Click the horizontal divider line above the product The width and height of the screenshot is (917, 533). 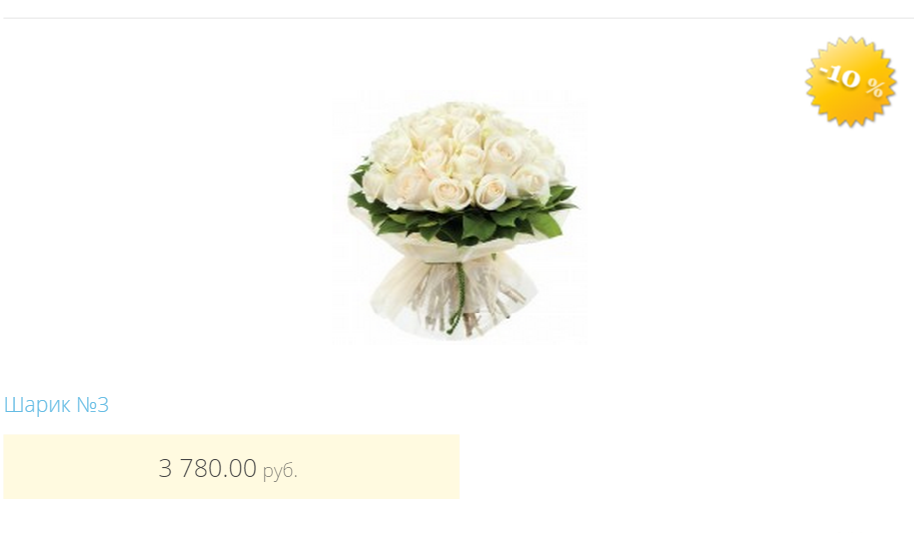458,18
